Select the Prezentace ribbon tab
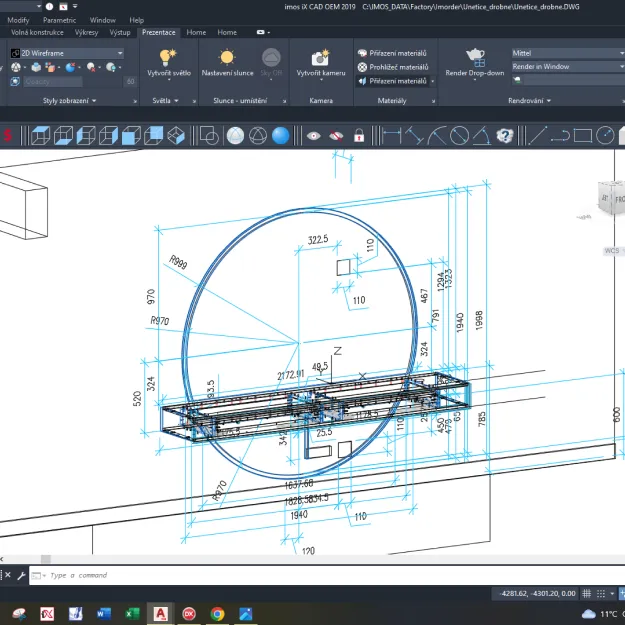Viewport: 625px width, 625px height. pyautogui.click(x=159, y=32)
